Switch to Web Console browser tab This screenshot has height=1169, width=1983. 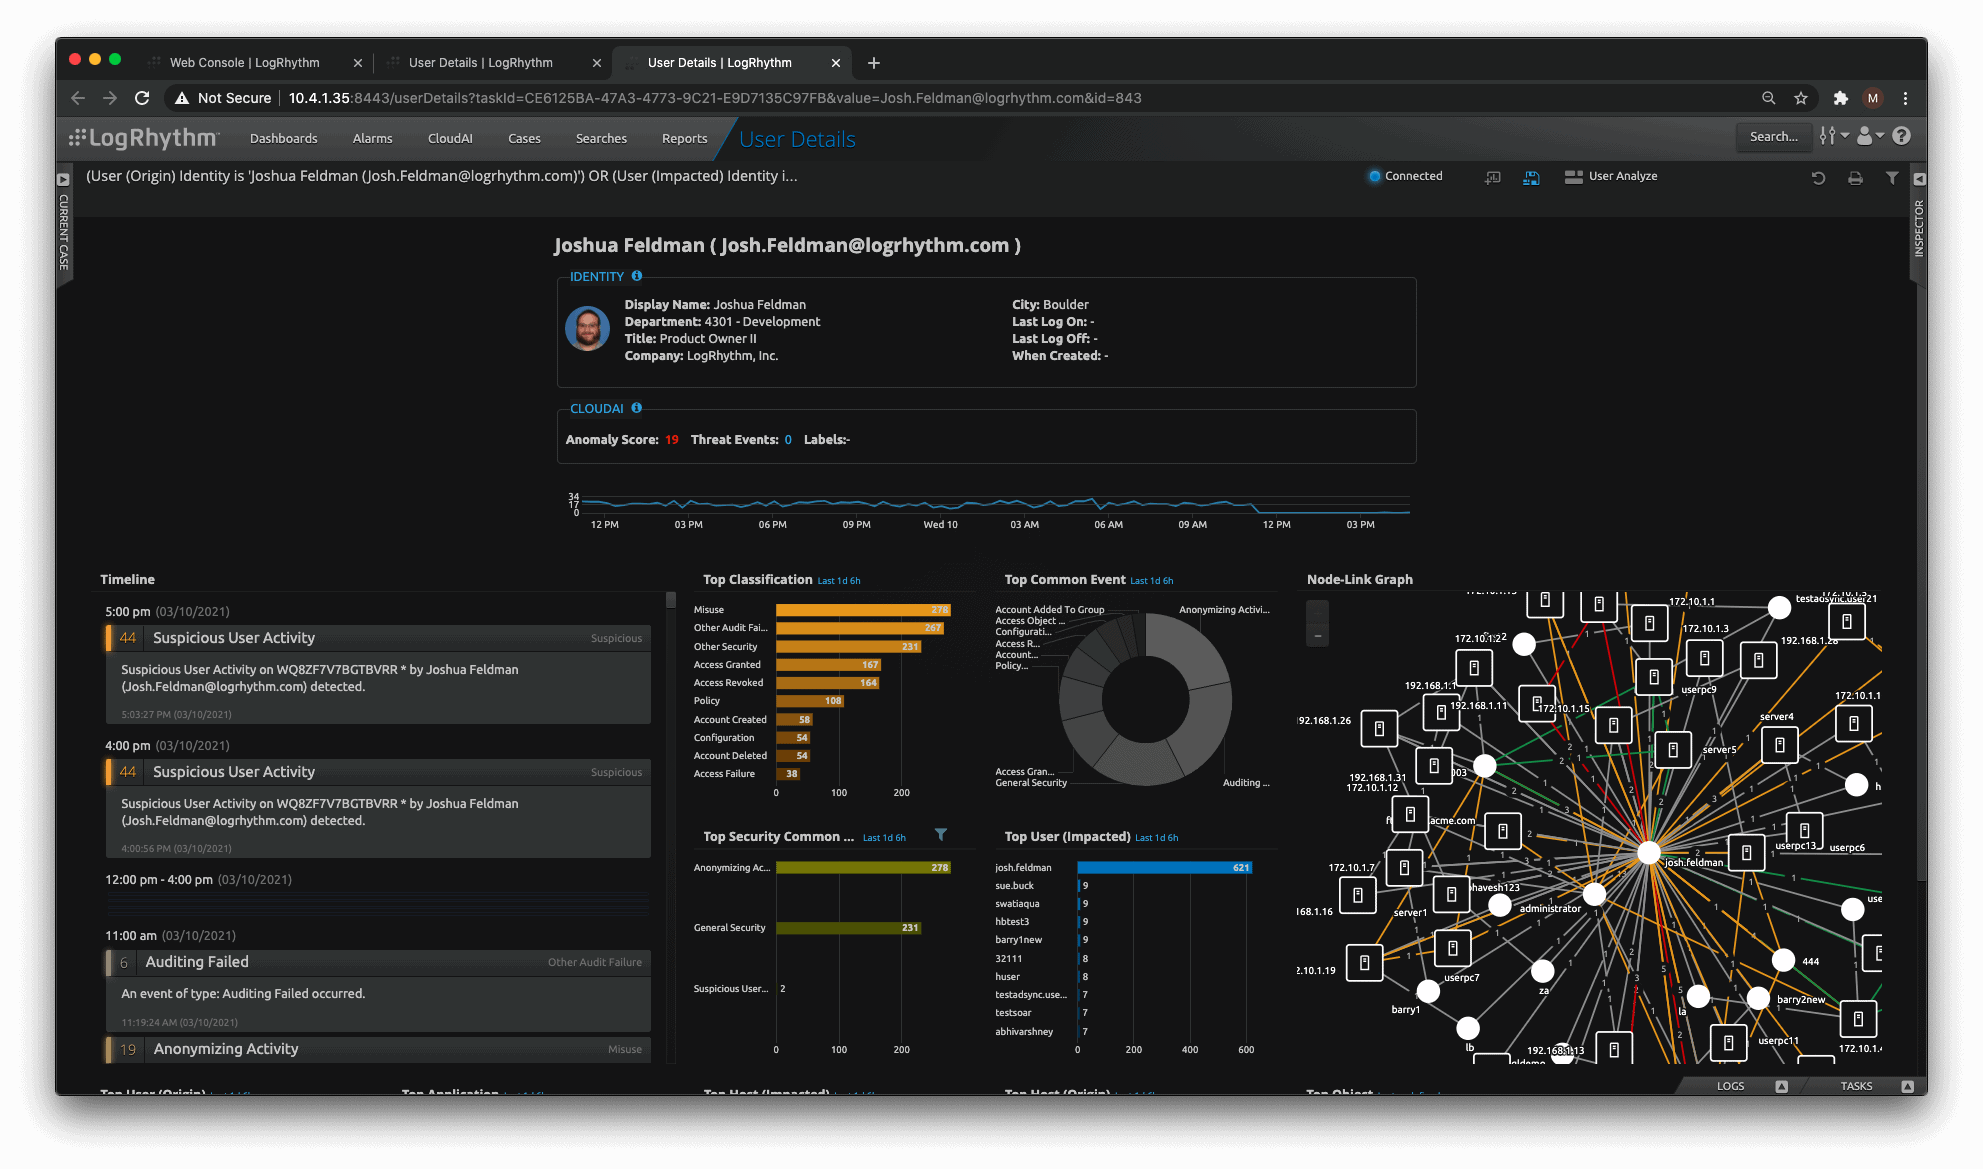click(x=245, y=62)
